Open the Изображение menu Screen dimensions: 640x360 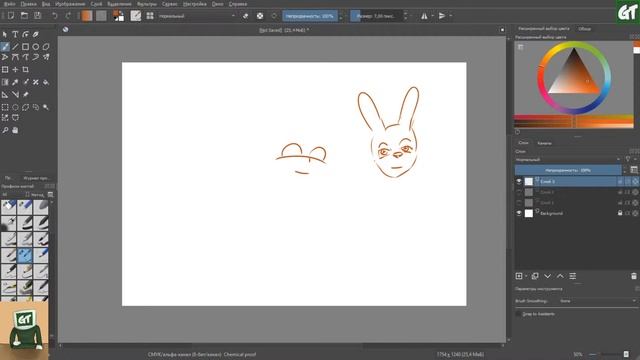pyautogui.click(x=70, y=4)
